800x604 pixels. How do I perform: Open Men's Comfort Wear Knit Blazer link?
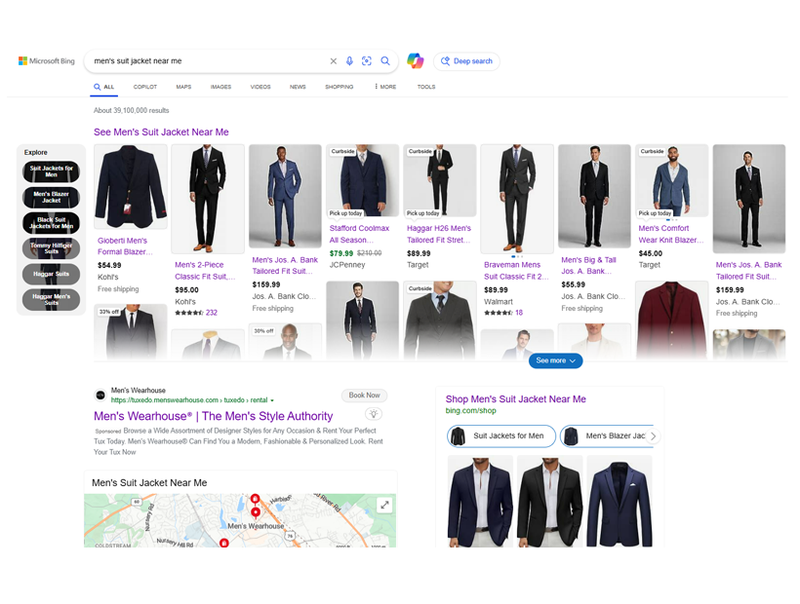pos(671,234)
